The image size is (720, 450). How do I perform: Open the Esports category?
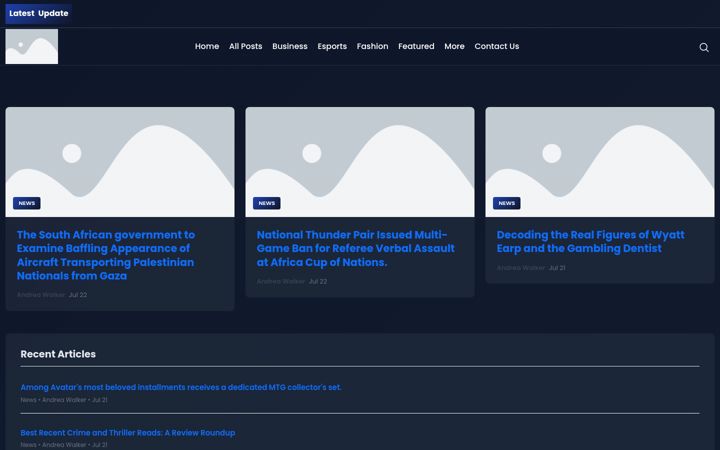coord(332,46)
